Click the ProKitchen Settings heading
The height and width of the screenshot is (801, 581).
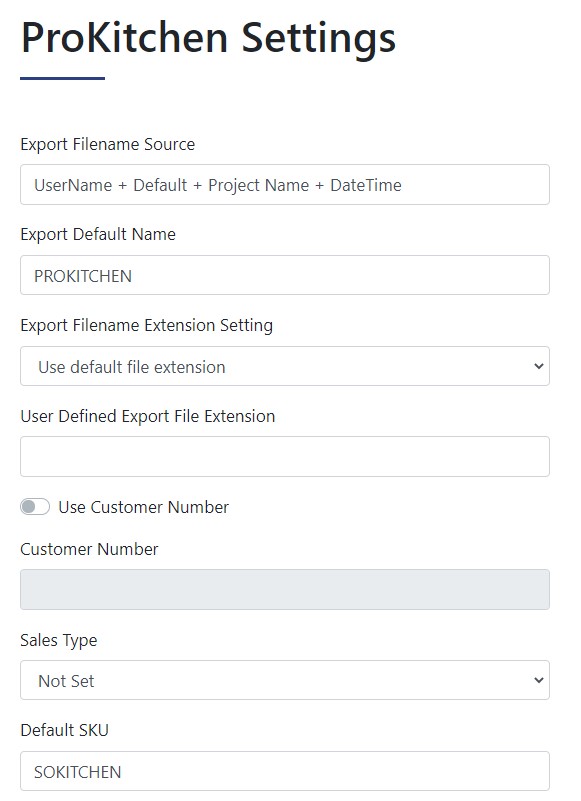click(x=208, y=39)
